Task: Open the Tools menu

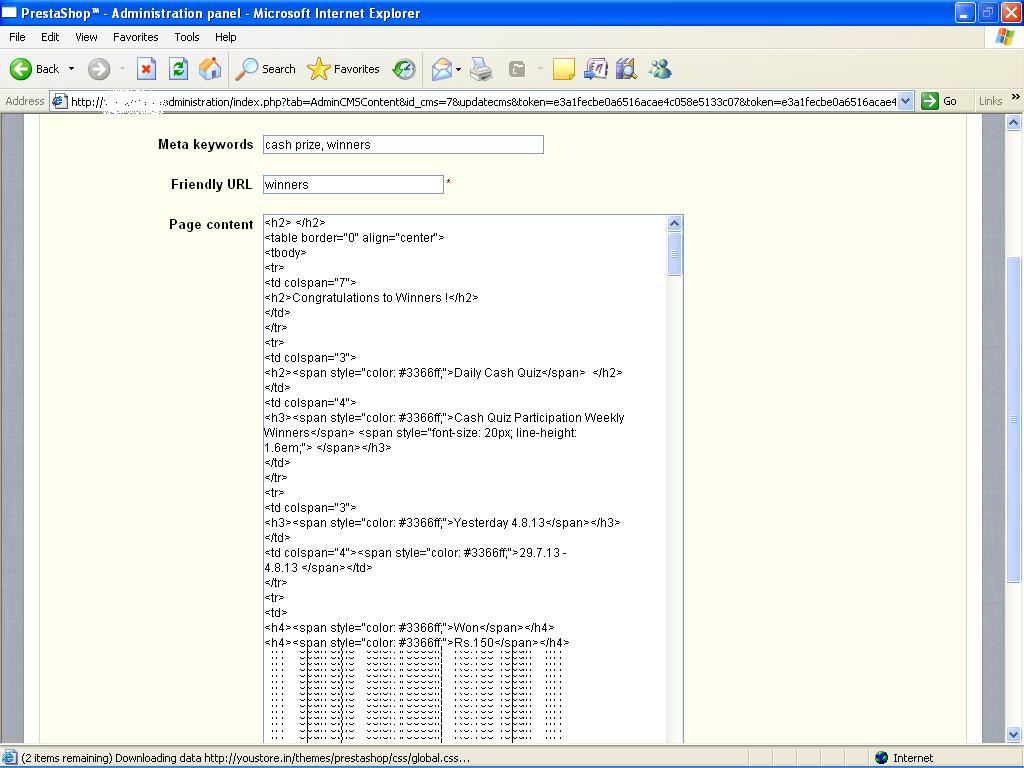Action: tap(187, 37)
